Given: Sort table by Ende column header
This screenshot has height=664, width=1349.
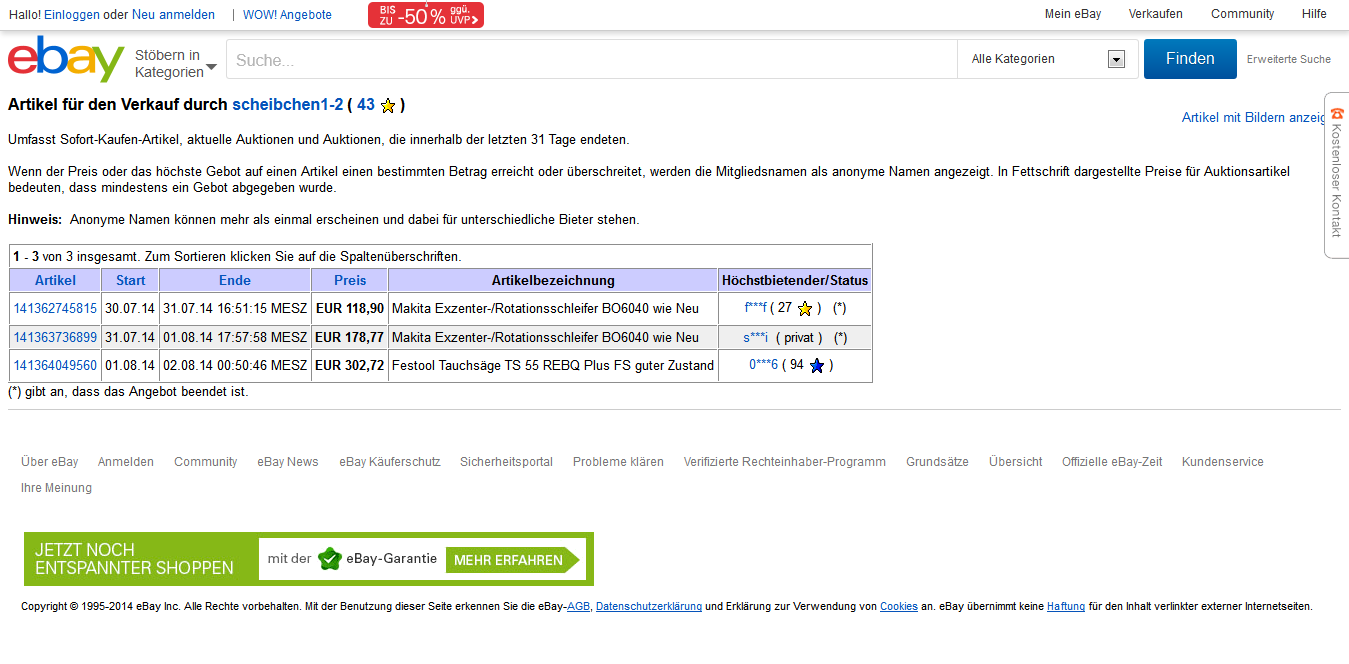Looking at the screenshot, I should [x=235, y=280].
